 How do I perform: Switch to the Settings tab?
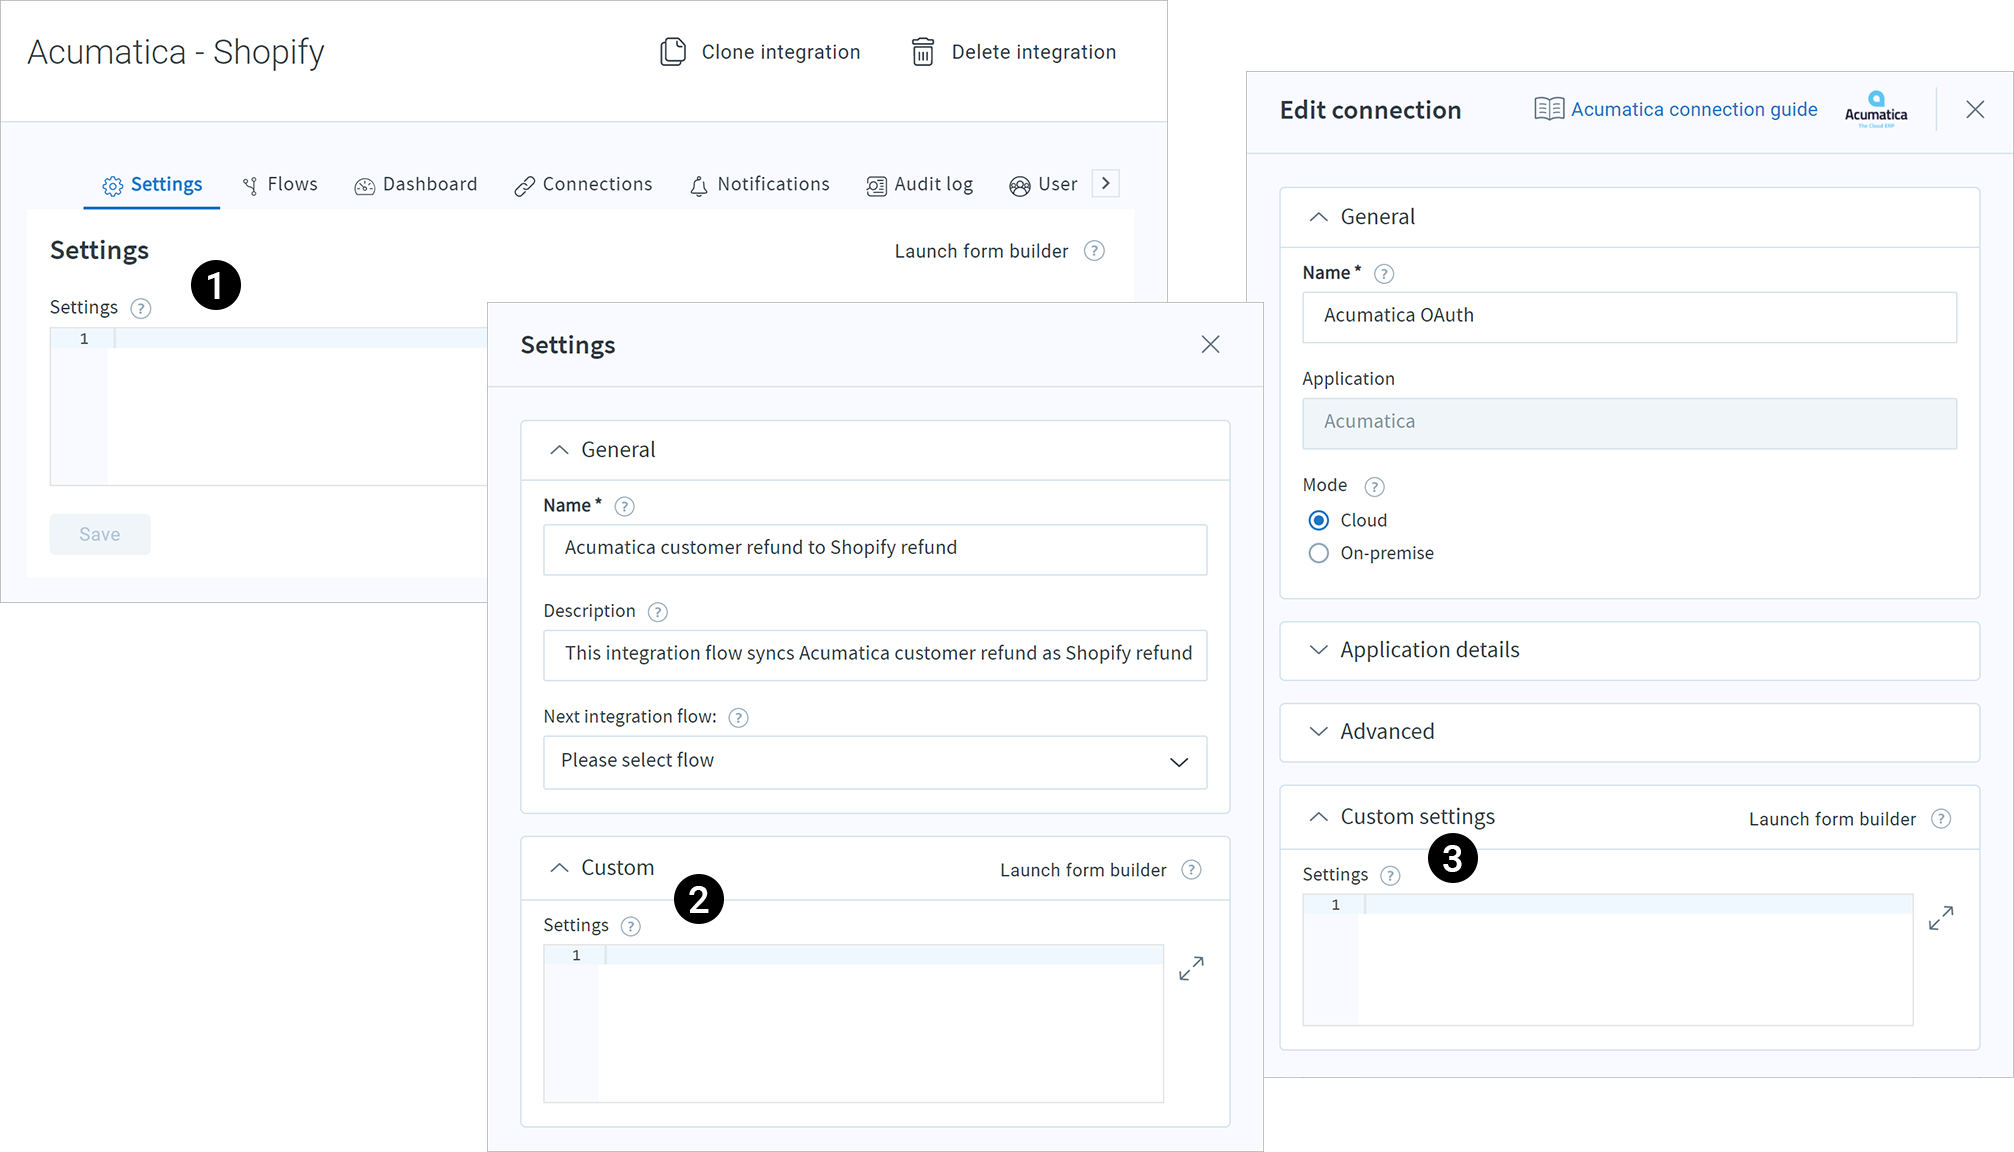click(x=152, y=185)
